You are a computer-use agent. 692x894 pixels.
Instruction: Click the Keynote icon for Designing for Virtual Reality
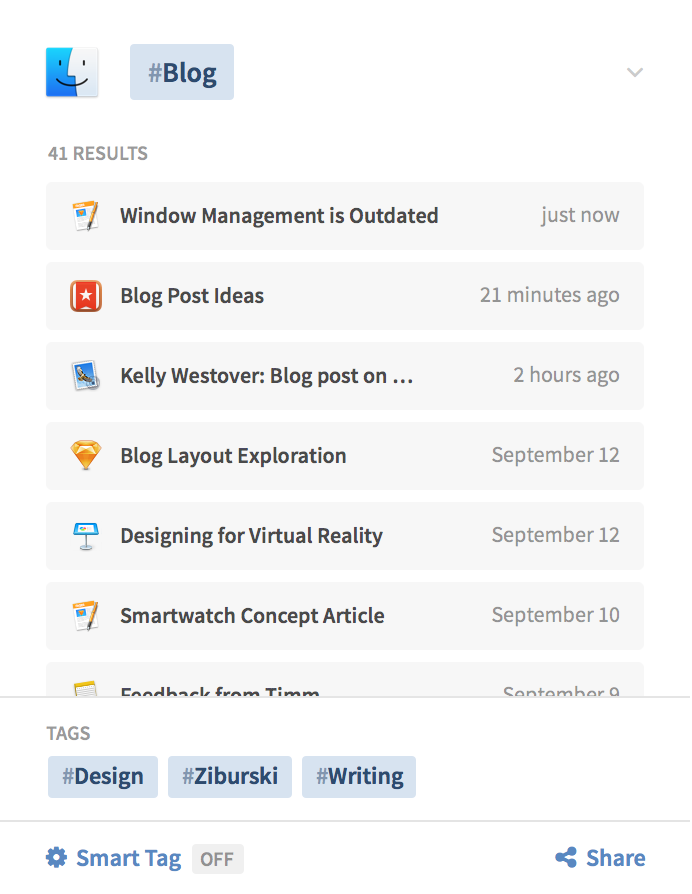tap(86, 535)
